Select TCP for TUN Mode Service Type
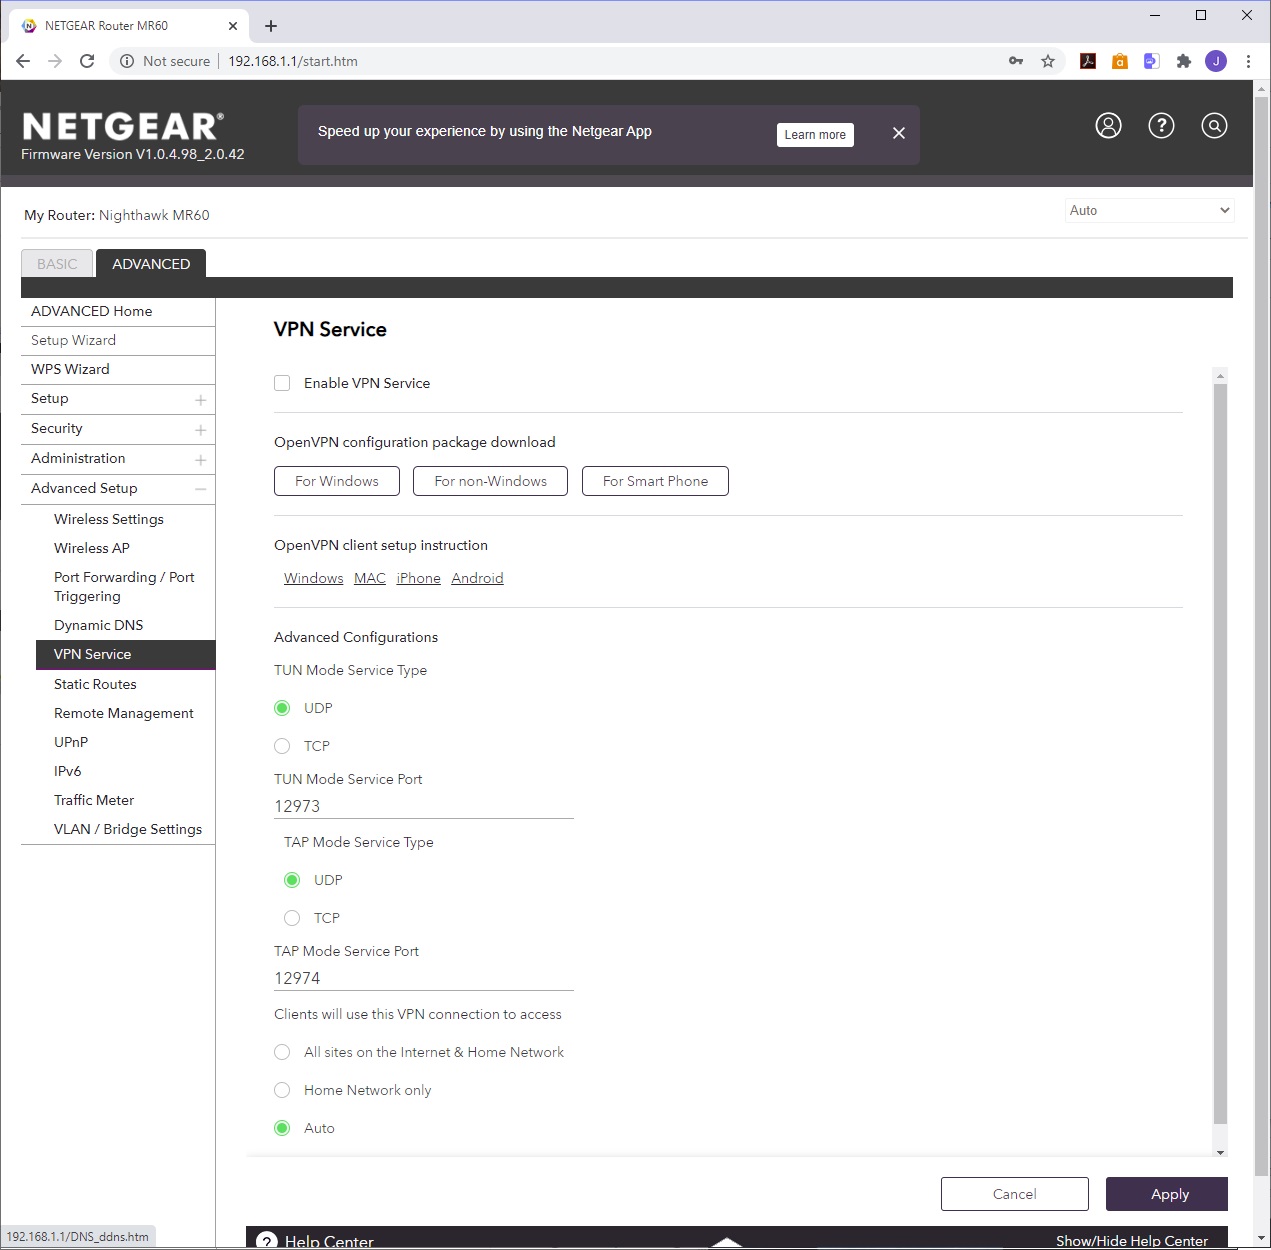Image resolution: width=1271 pixels, height=1250 pixels. pyautogui.click(x=282, y=746)
